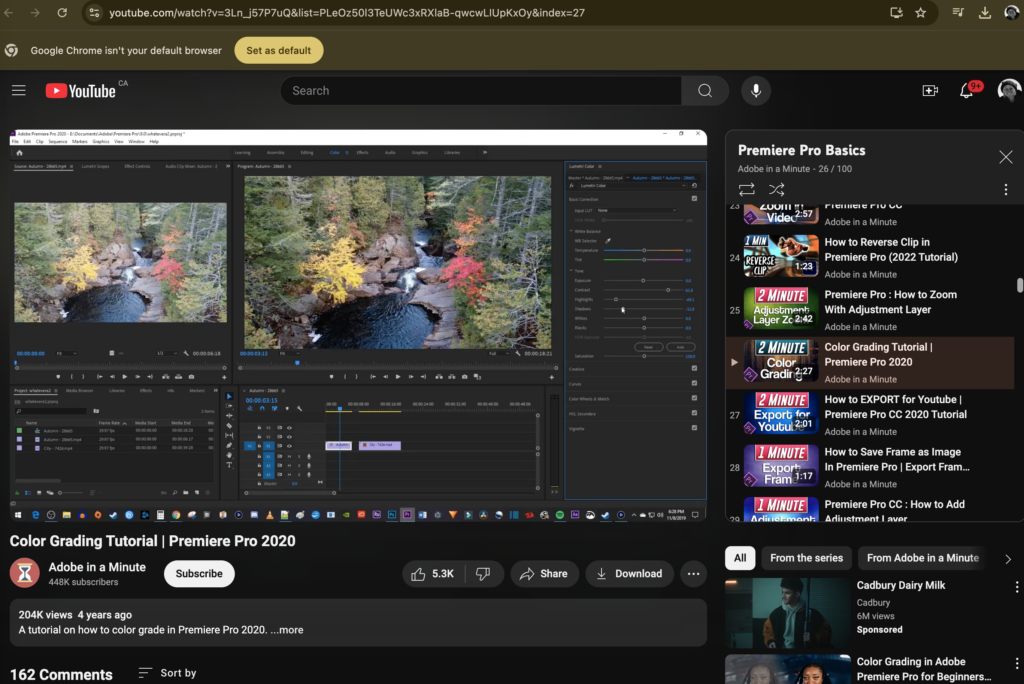Open options for Color Grading for Beginners video

(x=1016, y=663)
